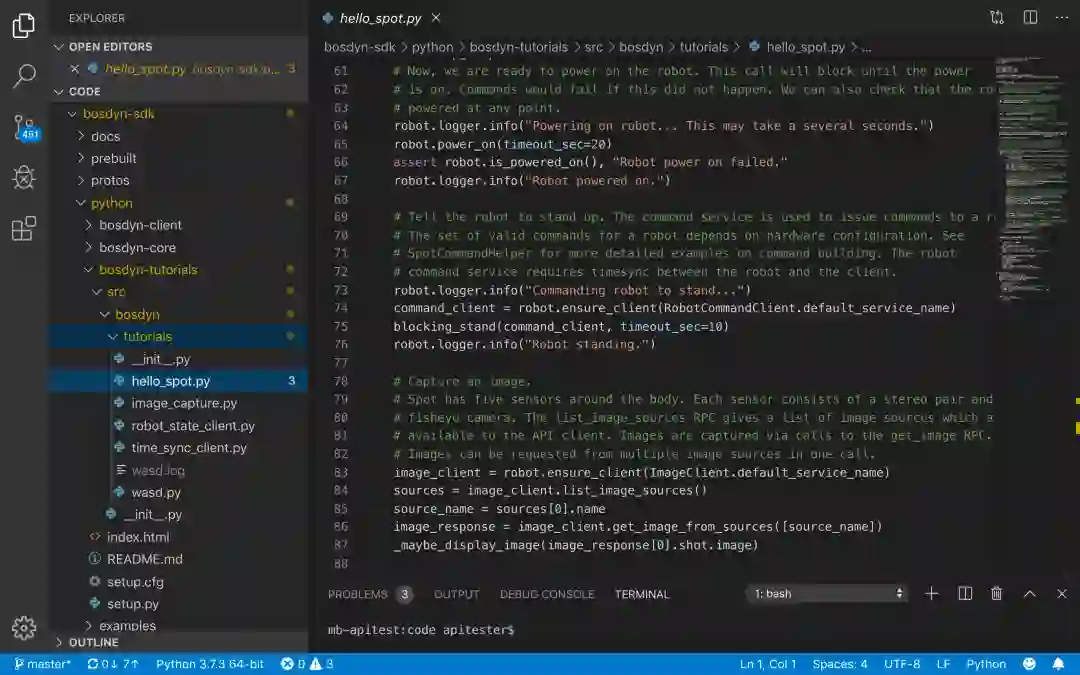Viewport: 1080px width, 675px height.
Task: Open Source Control view with 461 badge
Action: point(25,128)
